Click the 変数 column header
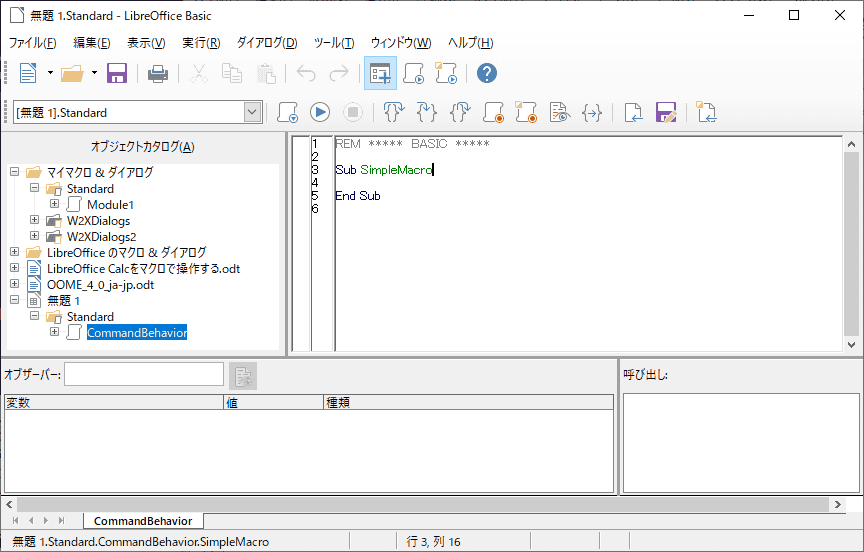The height and width of the screenshot is (552, 864). [114, 402]
